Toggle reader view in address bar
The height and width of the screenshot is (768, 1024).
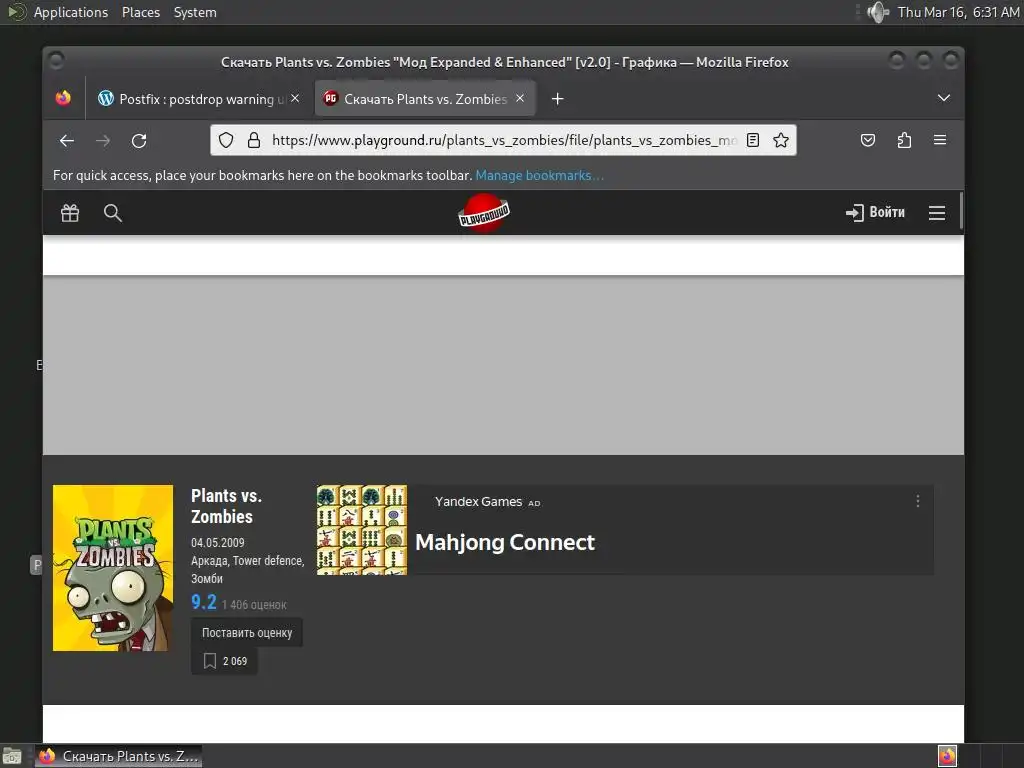pyautogui.click(x=753, y=140)
